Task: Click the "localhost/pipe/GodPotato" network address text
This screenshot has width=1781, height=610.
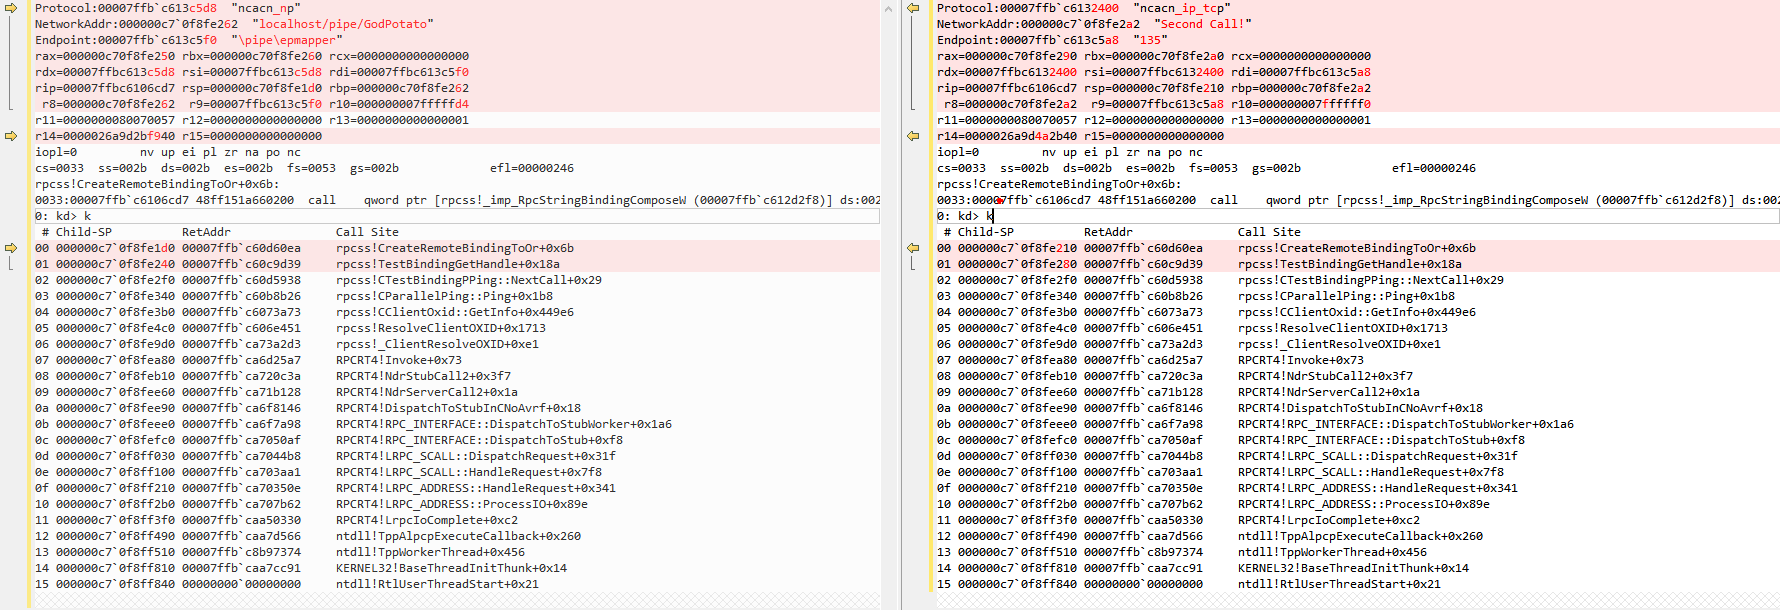Action: tap(346, 24)
